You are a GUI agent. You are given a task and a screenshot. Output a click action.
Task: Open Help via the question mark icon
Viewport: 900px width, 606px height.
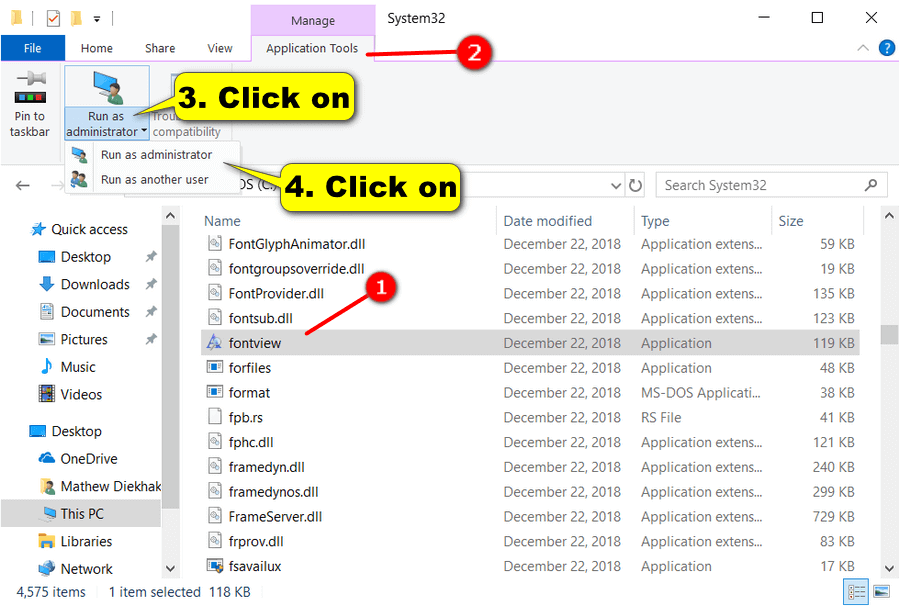[x=886, y=47]
